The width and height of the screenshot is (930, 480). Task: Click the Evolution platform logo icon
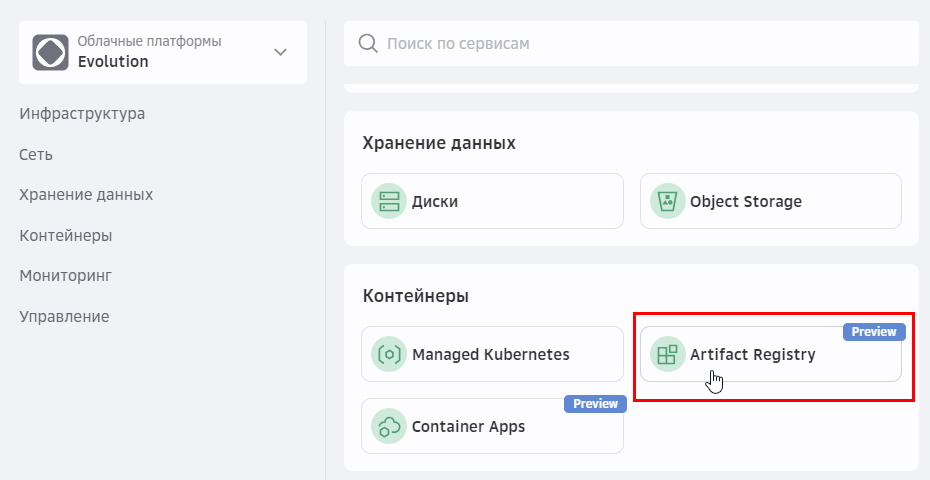pyautogui.click(x=50, y=52)
